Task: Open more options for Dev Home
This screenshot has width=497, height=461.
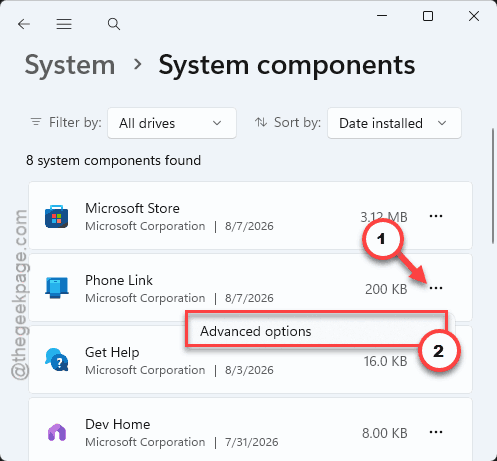Action: tap(436, 432)
